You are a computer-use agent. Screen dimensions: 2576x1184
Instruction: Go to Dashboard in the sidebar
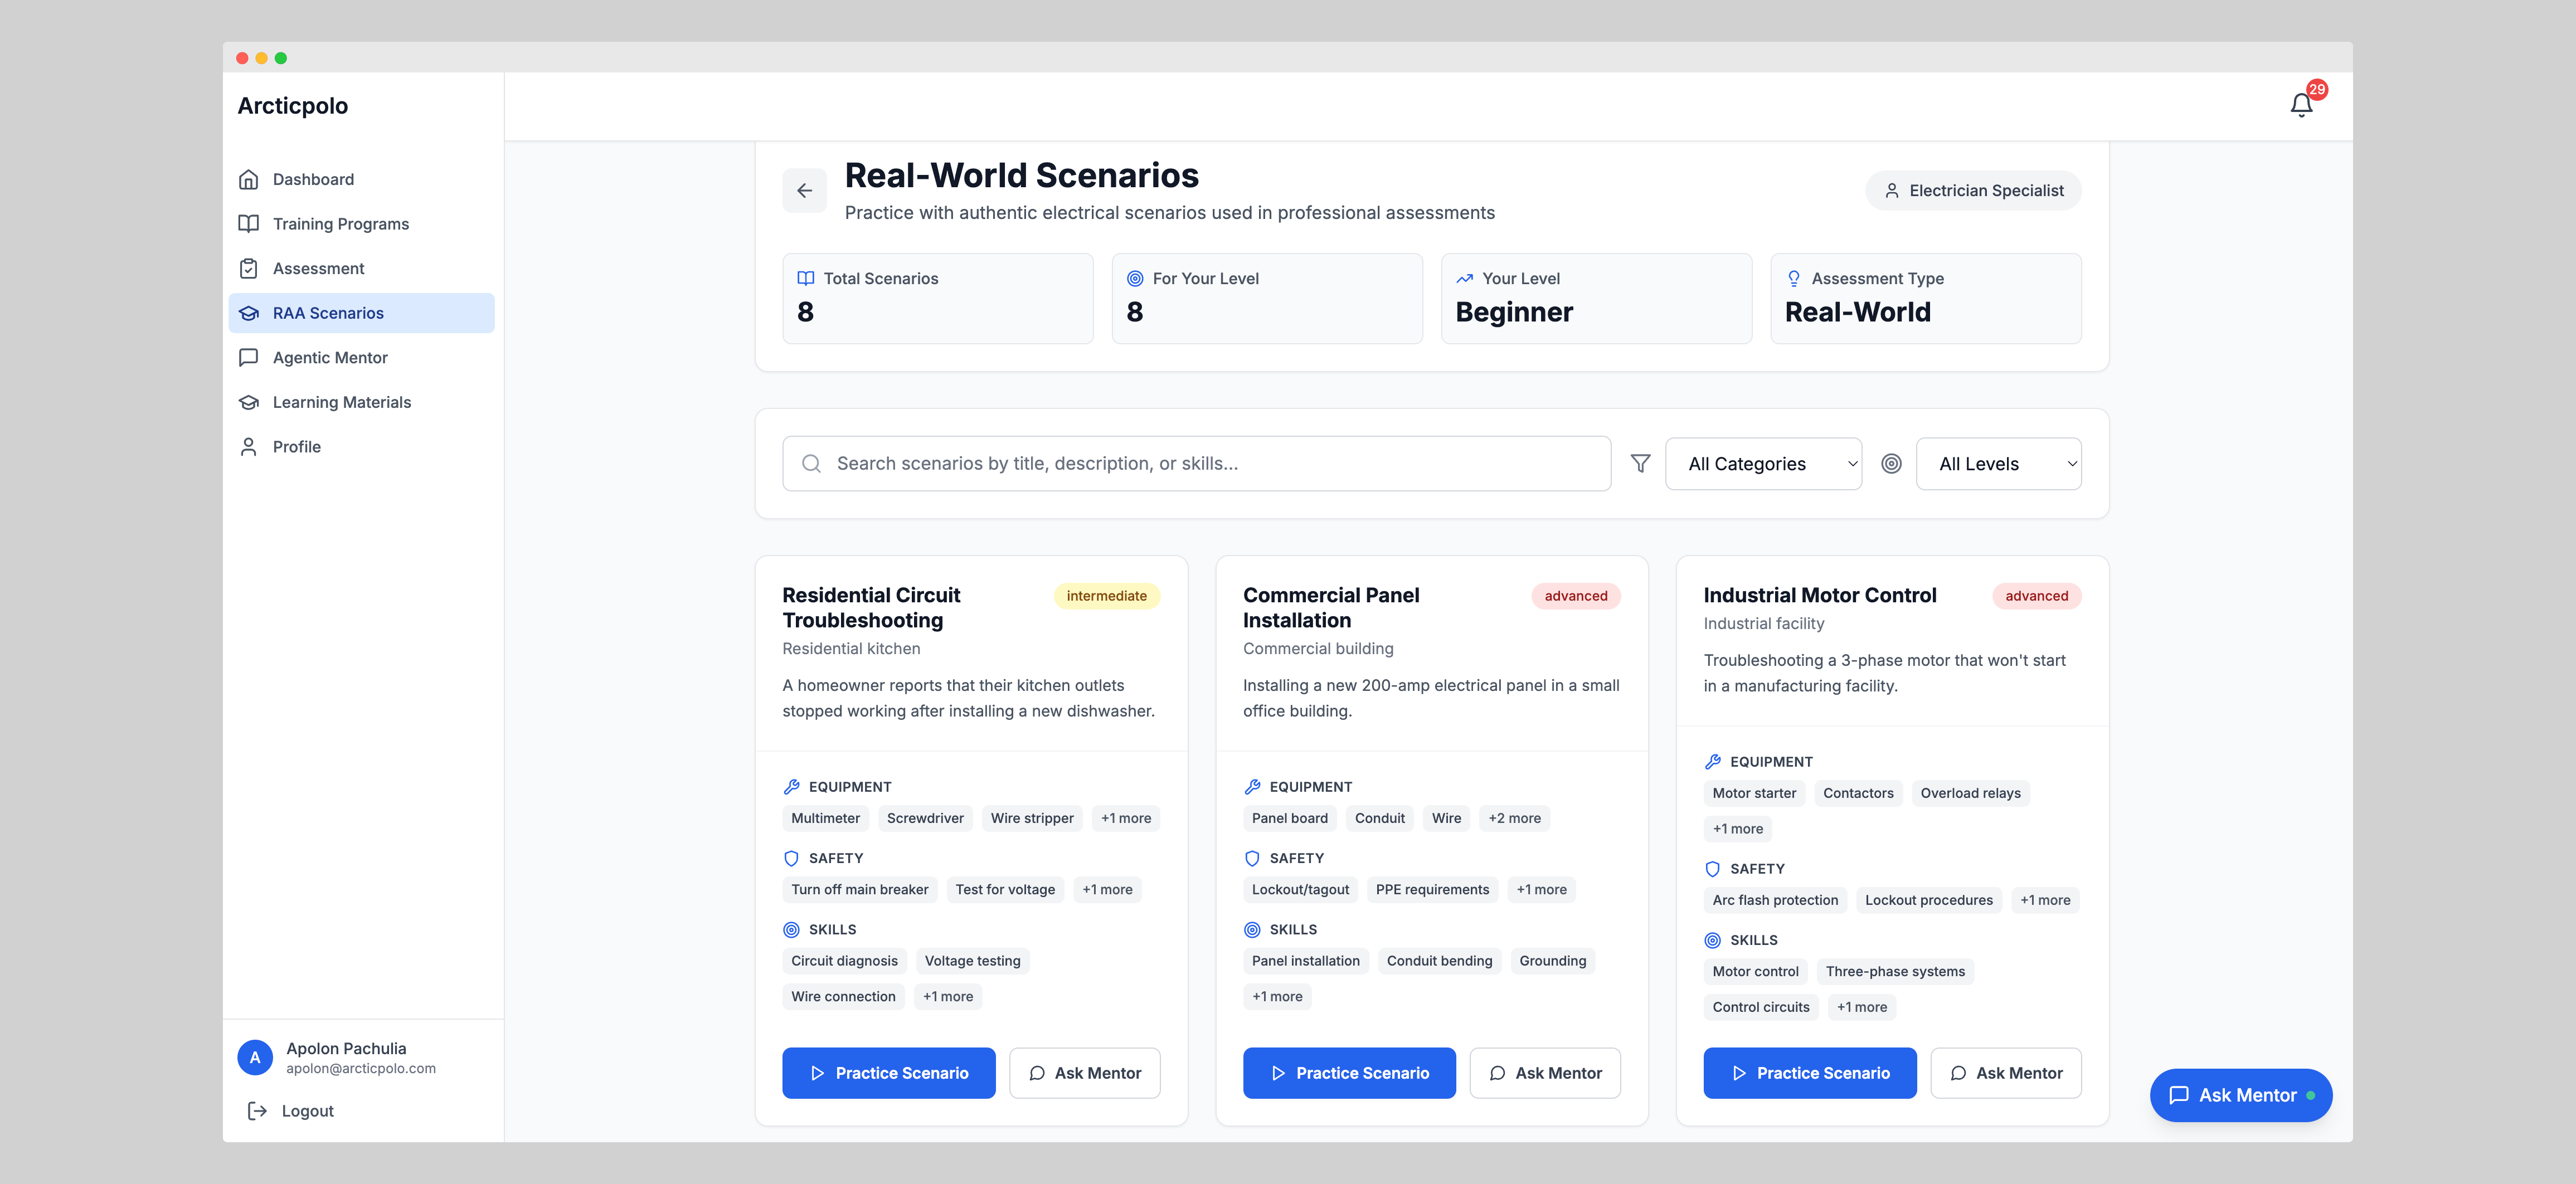tap(361, 179)
